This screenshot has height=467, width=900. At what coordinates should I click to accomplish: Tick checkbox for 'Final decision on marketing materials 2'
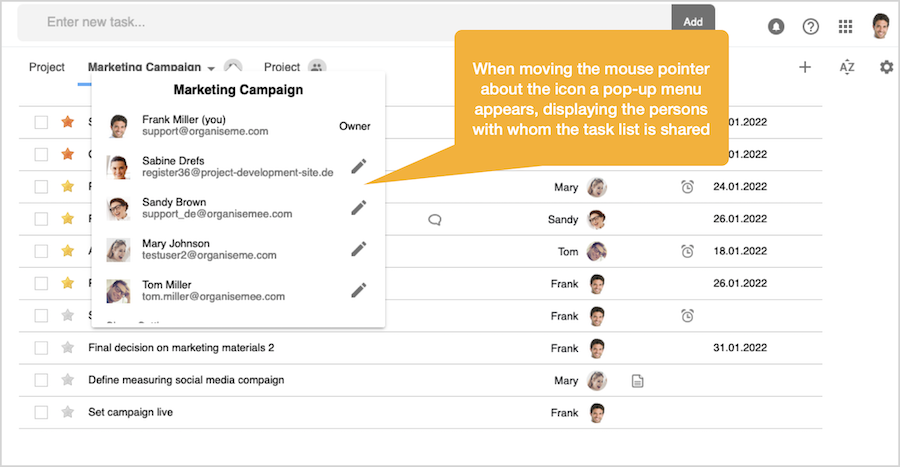click(x=41, y=348)
